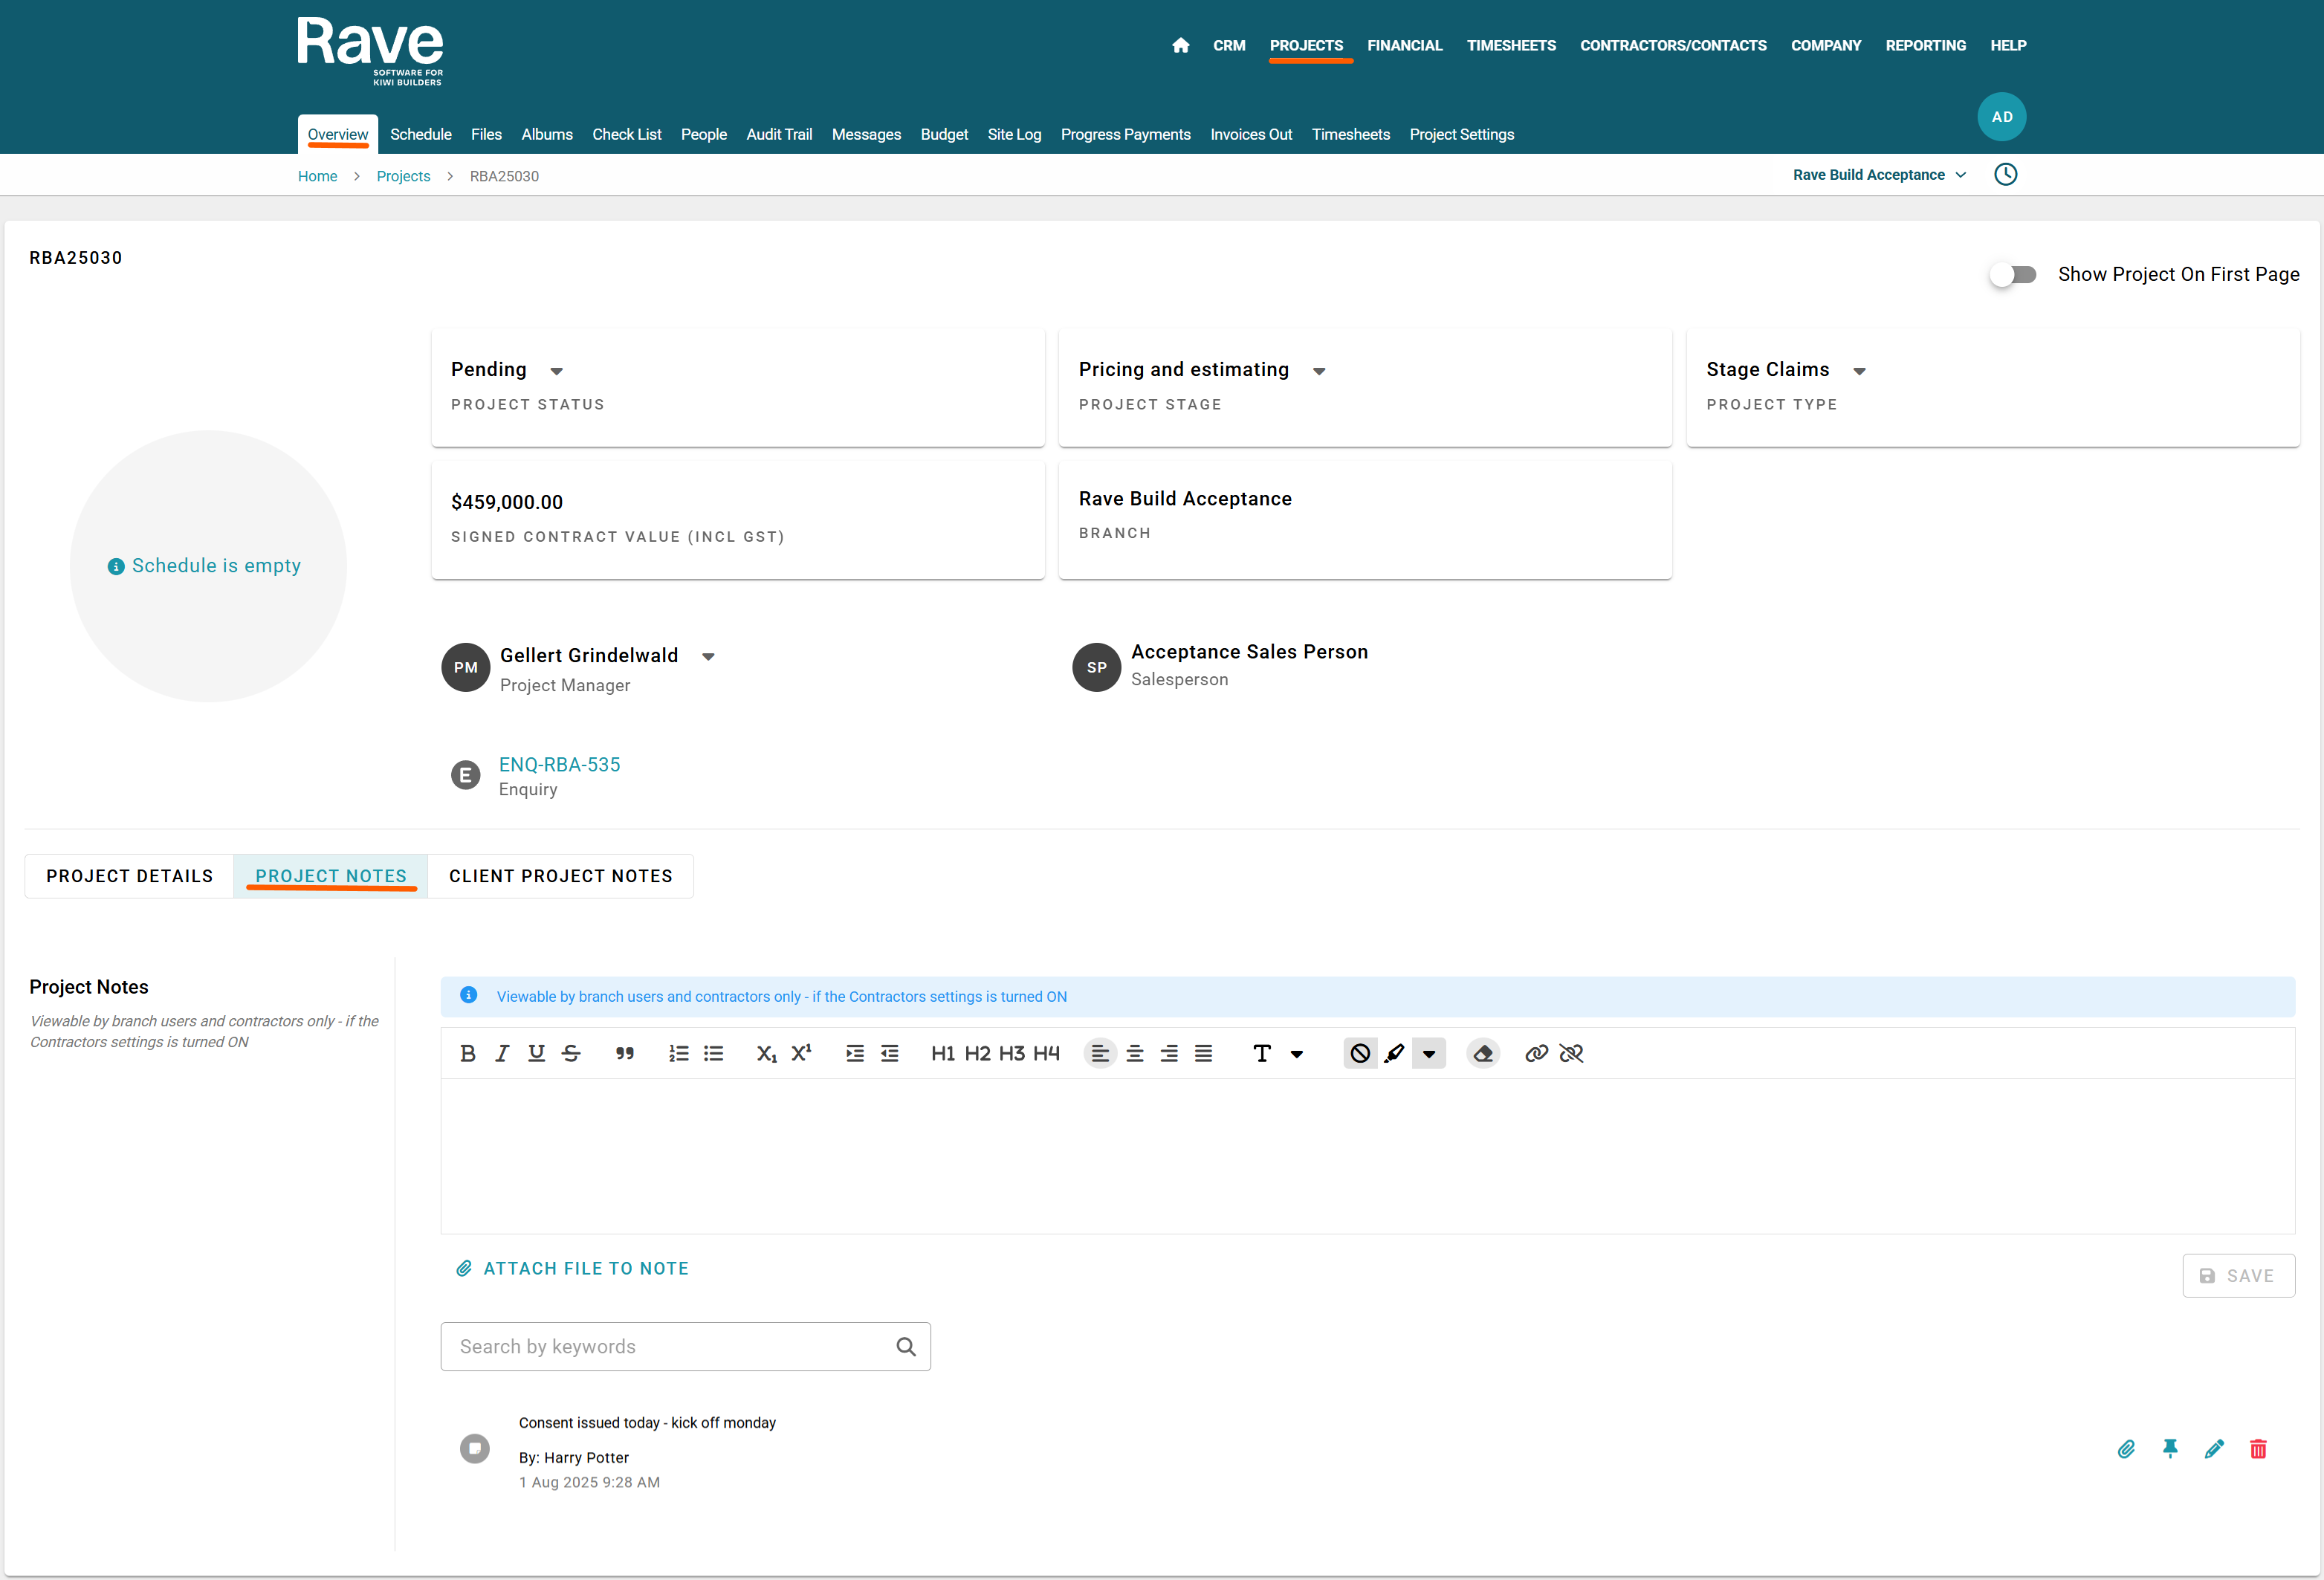Open the Rave Build Acceptance branch selector
Screen dimensions: 2324x1580
click(1879, 175)
